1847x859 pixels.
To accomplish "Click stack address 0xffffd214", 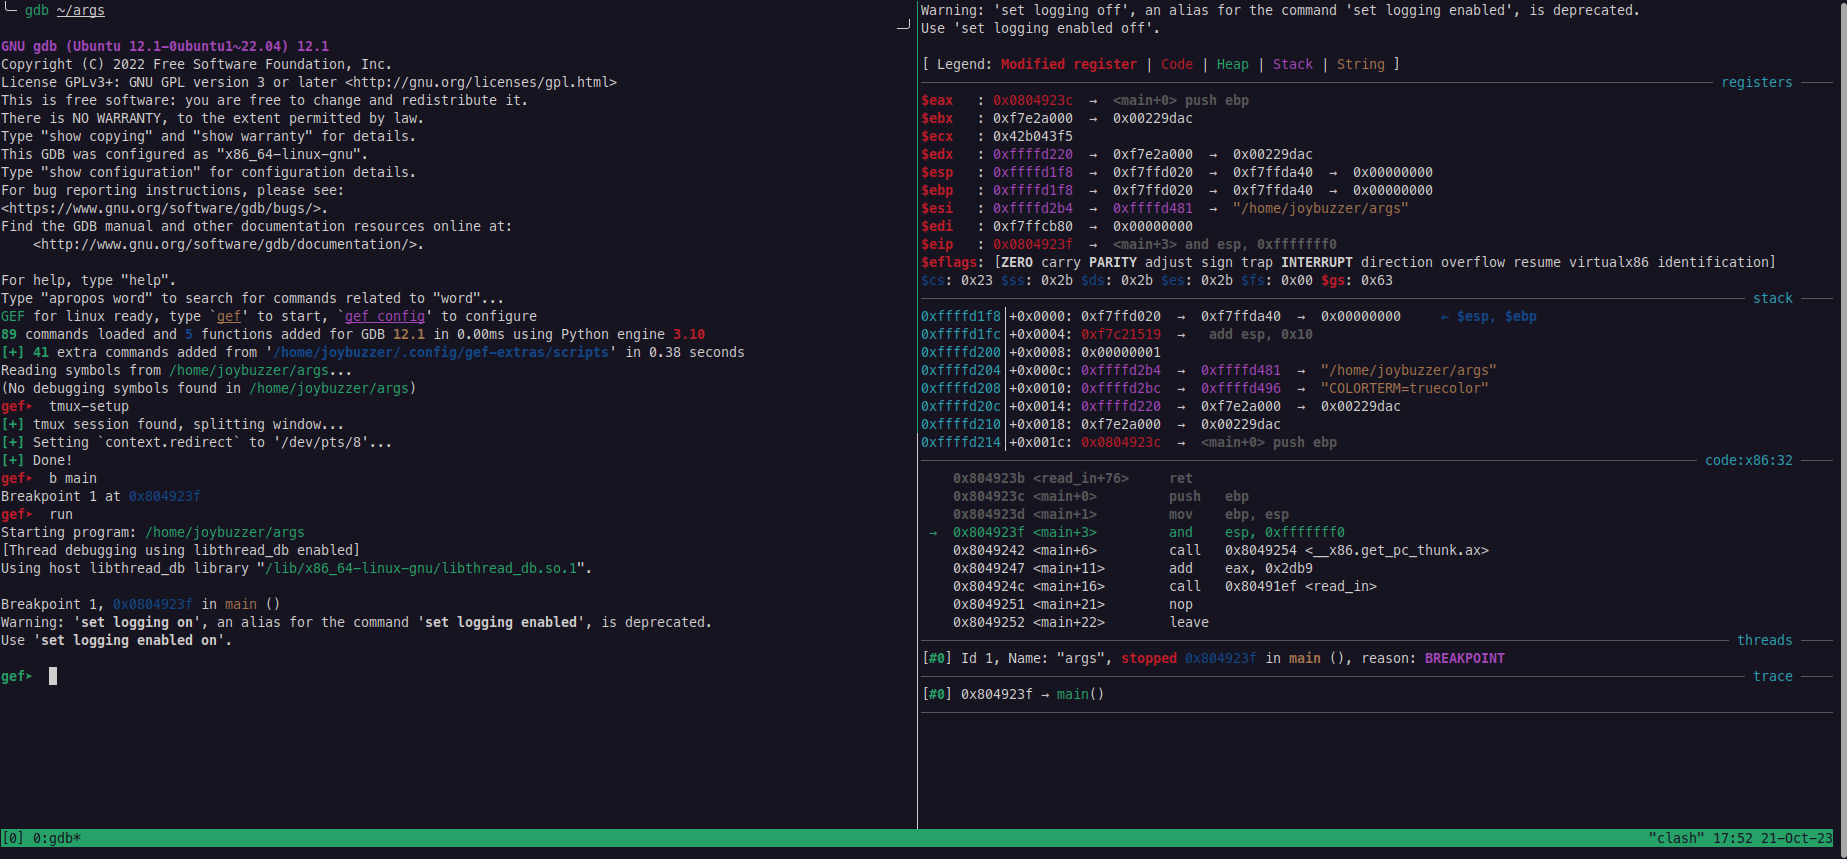I will pyautogui.click(x=961, y=442).
